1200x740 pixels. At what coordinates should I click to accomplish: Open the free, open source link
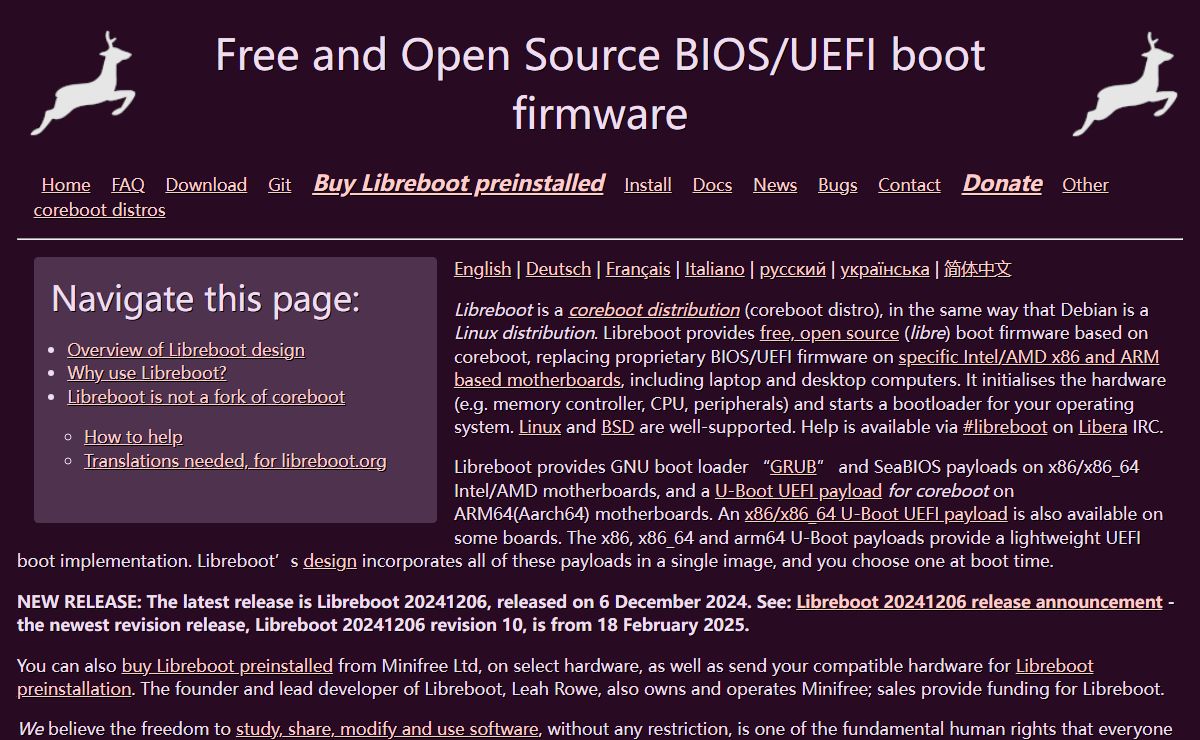pos(829,333)
